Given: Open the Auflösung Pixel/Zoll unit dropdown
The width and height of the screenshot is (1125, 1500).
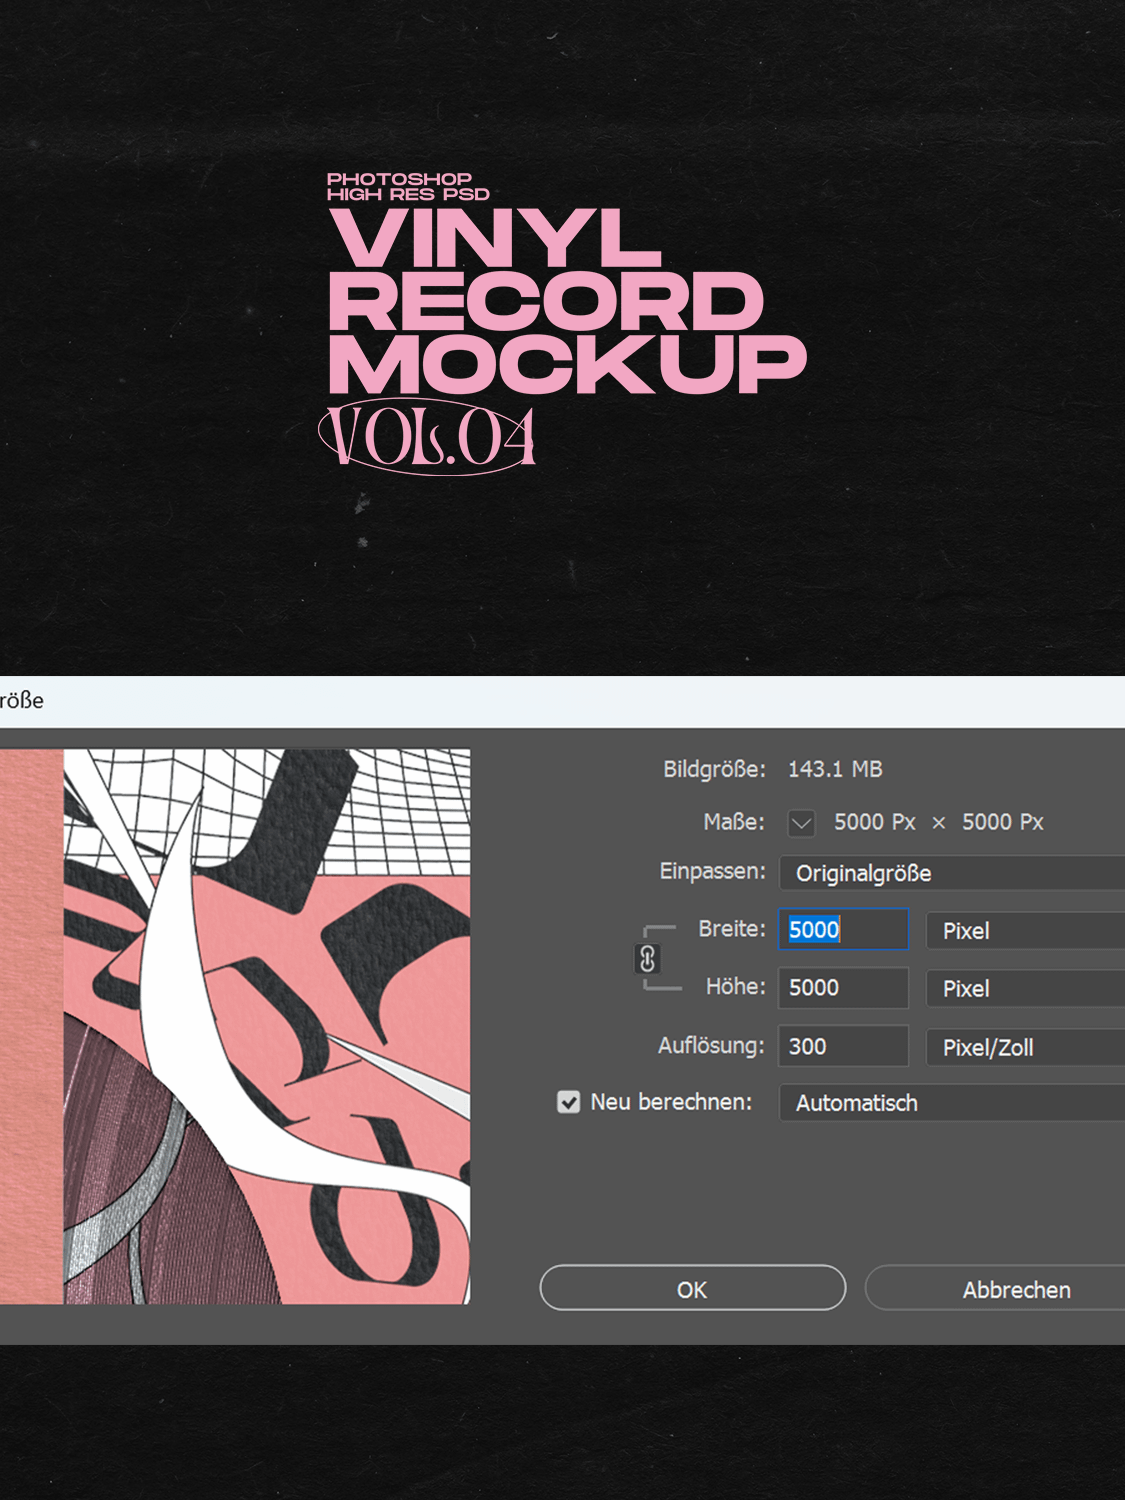Looking at the screenshot, I should (x=1026, y=1047).
